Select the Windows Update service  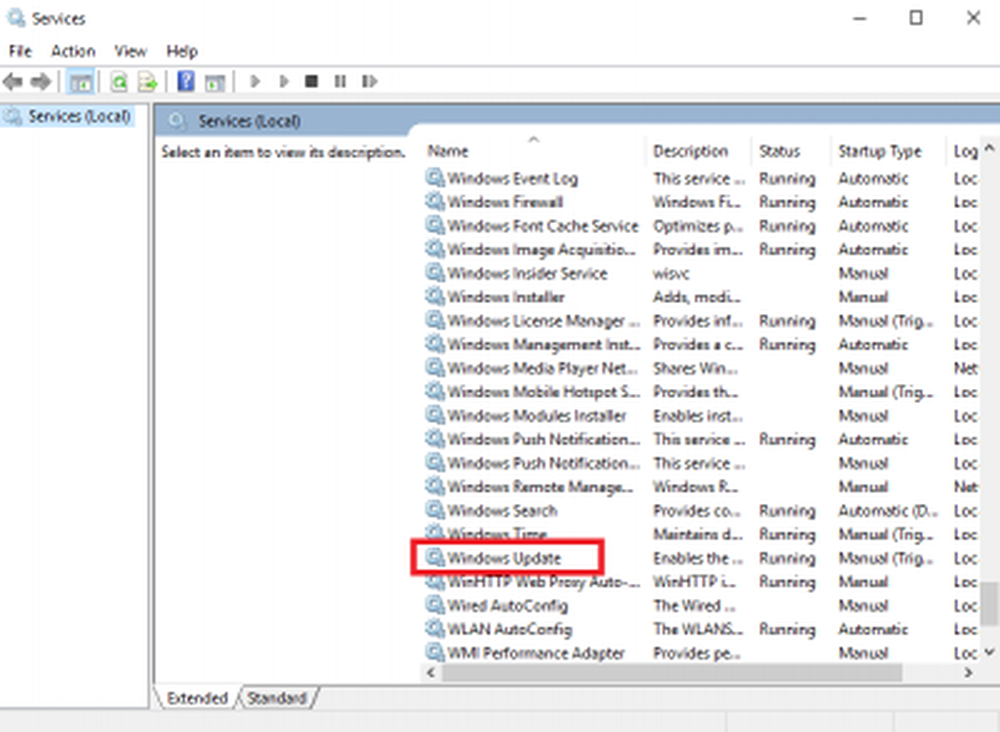(x=504, y=558)
